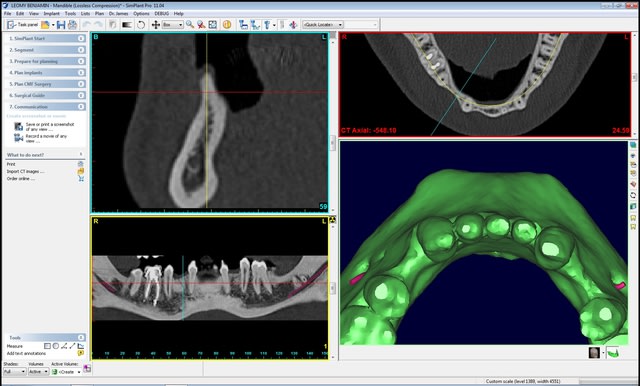
Task: Click the Import CT images link
Action: (x=25, y=171)
